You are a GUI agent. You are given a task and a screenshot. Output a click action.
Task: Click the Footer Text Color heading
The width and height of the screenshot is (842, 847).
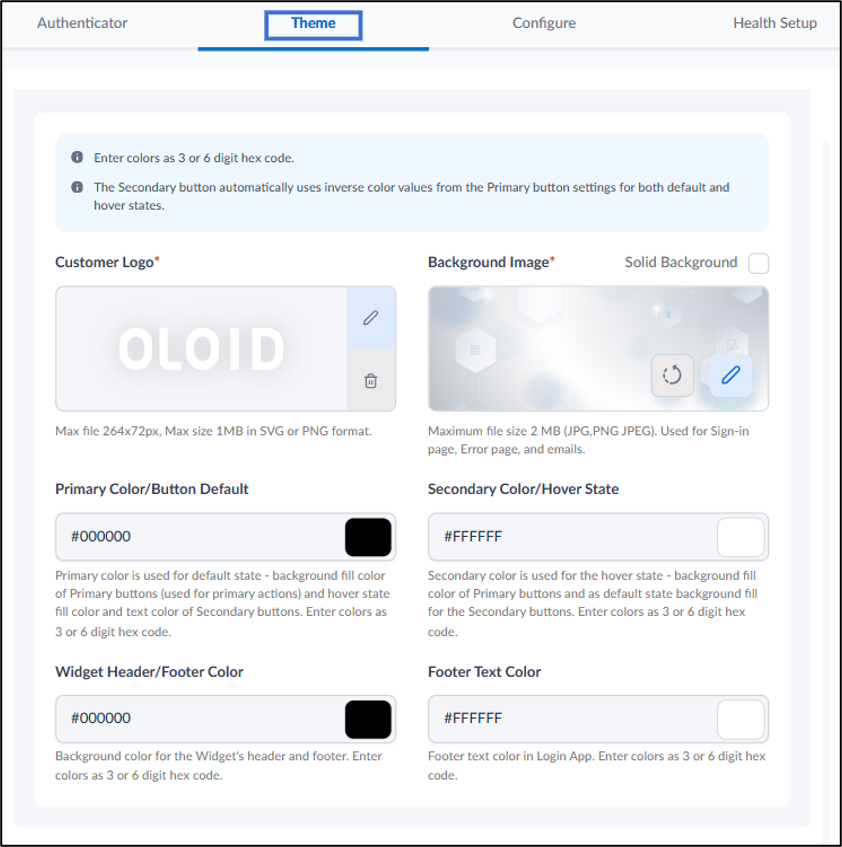click(484, 671)
